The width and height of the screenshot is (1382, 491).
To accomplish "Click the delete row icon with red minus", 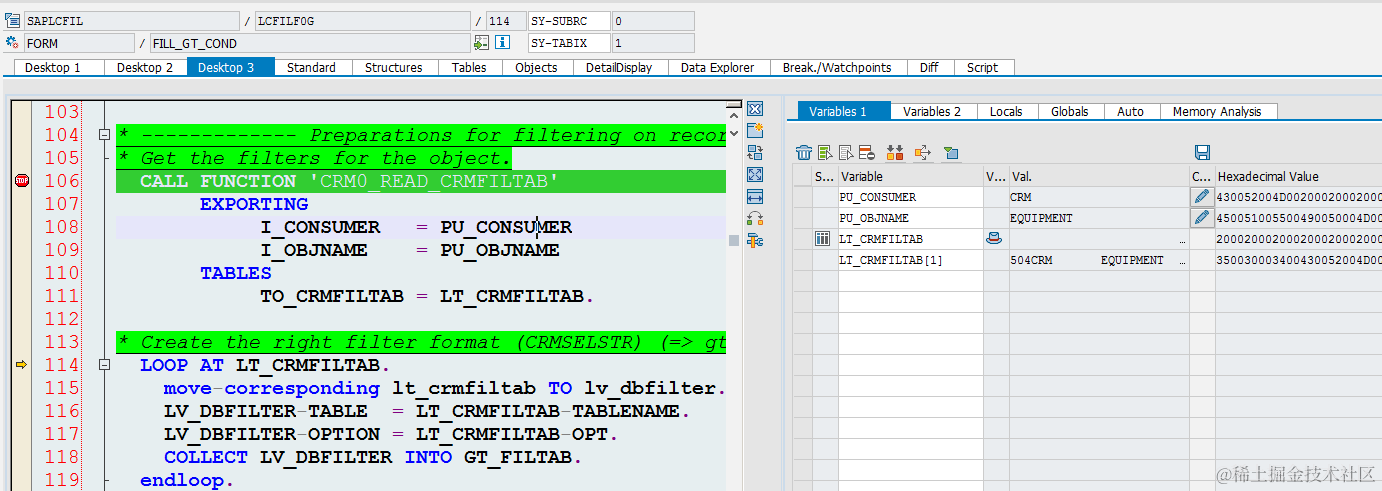I will pyautogui.click(x=866, y=153).
